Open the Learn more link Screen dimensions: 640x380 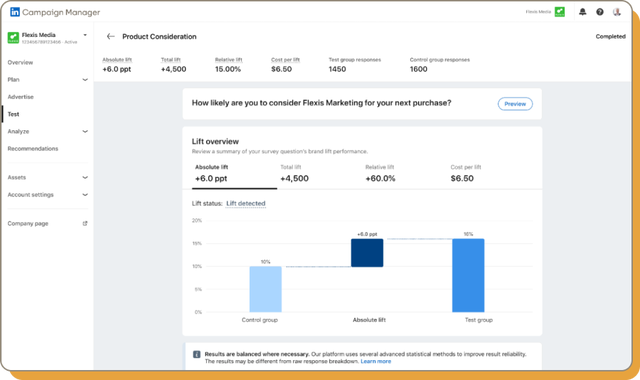376,361
